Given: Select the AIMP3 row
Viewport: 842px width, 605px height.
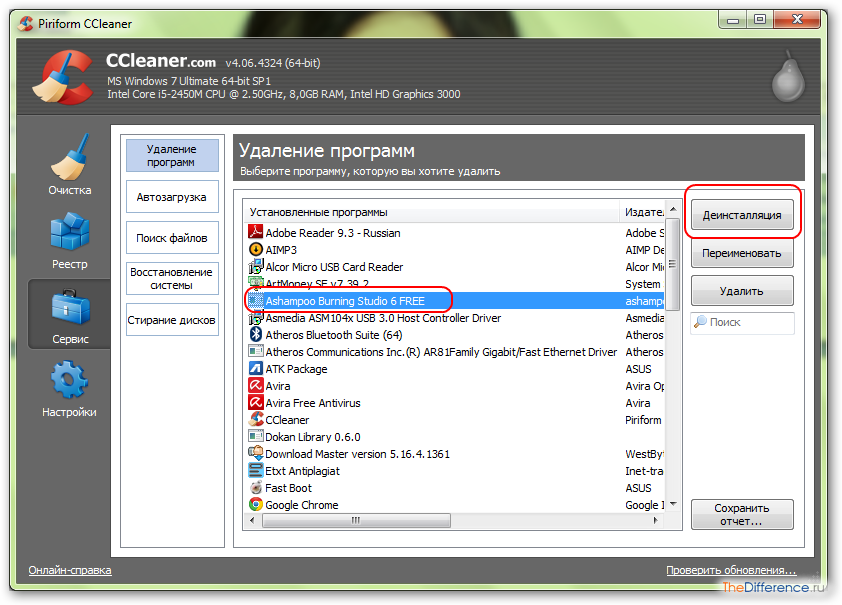Looking at the screenshot, I should coord(455,250).
